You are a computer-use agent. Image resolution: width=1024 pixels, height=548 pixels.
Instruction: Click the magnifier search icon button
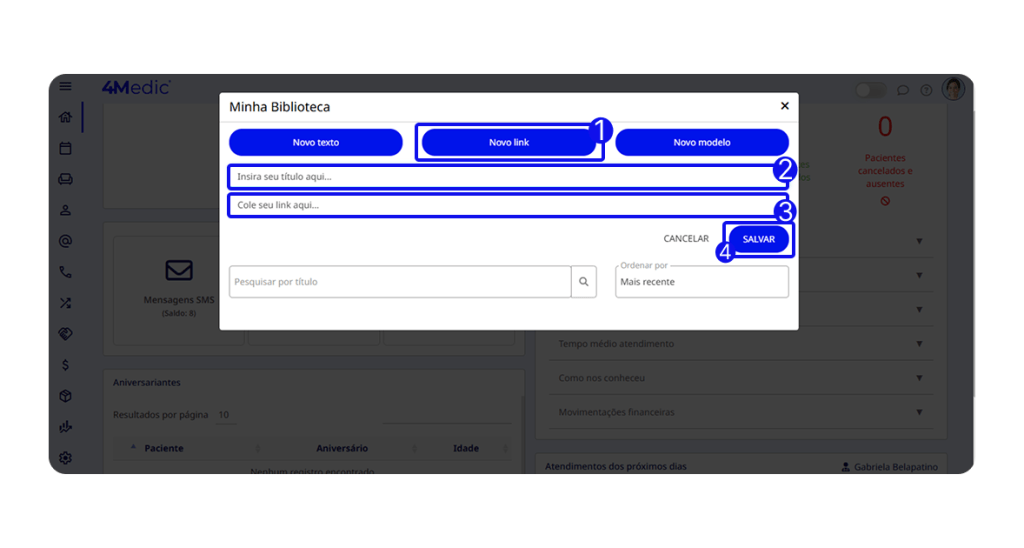pyautogui.click(x=584, y=282)
